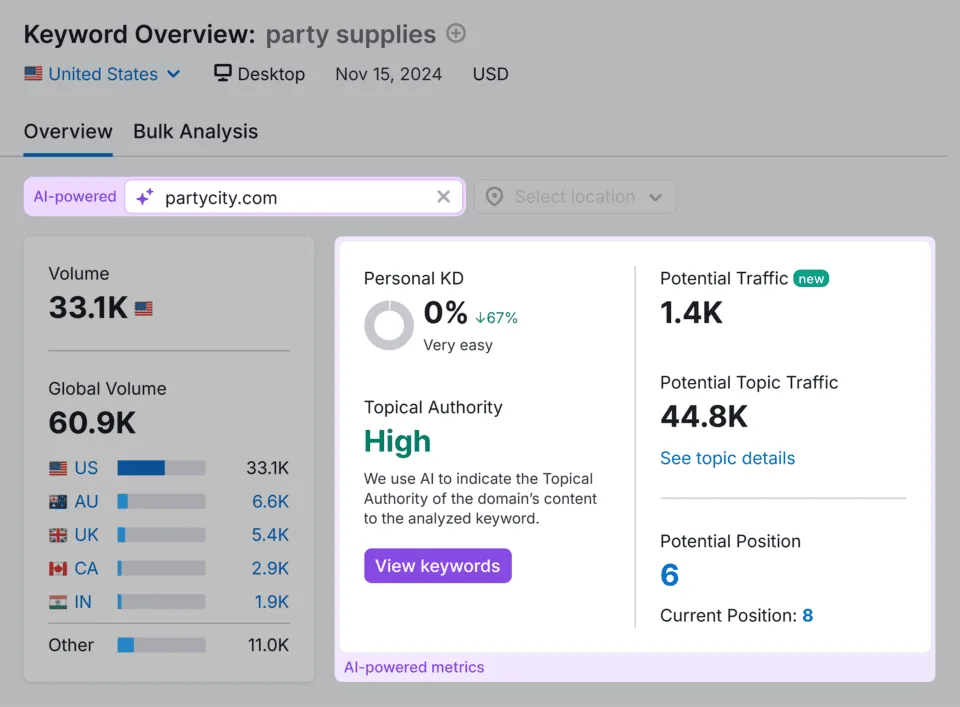Click the US flag next to Volume
Screen dimensions: 960x707
click(x=144, y=308)
